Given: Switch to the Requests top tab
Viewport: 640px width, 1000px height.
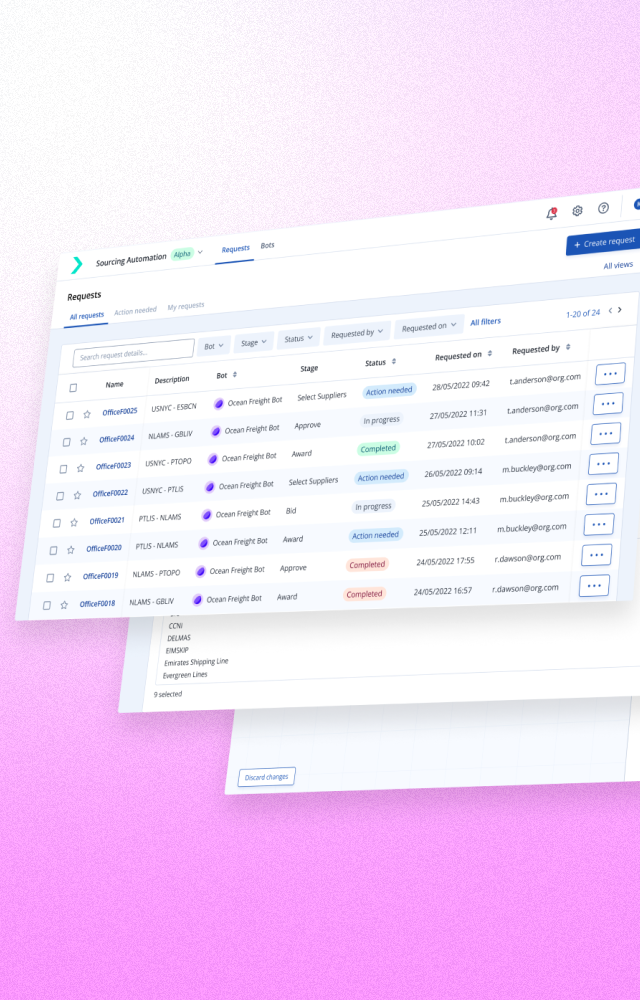Looking at the screenshot, I should point(235,249).
